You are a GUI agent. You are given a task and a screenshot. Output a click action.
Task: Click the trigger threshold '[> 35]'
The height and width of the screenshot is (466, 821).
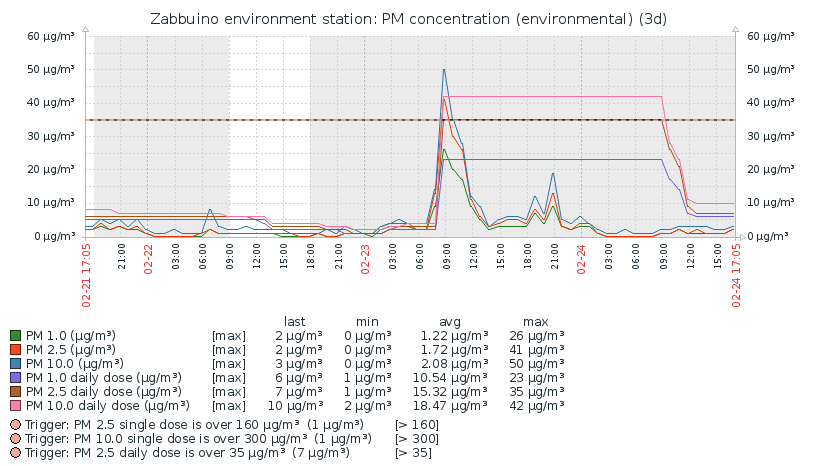coord(414,452)
